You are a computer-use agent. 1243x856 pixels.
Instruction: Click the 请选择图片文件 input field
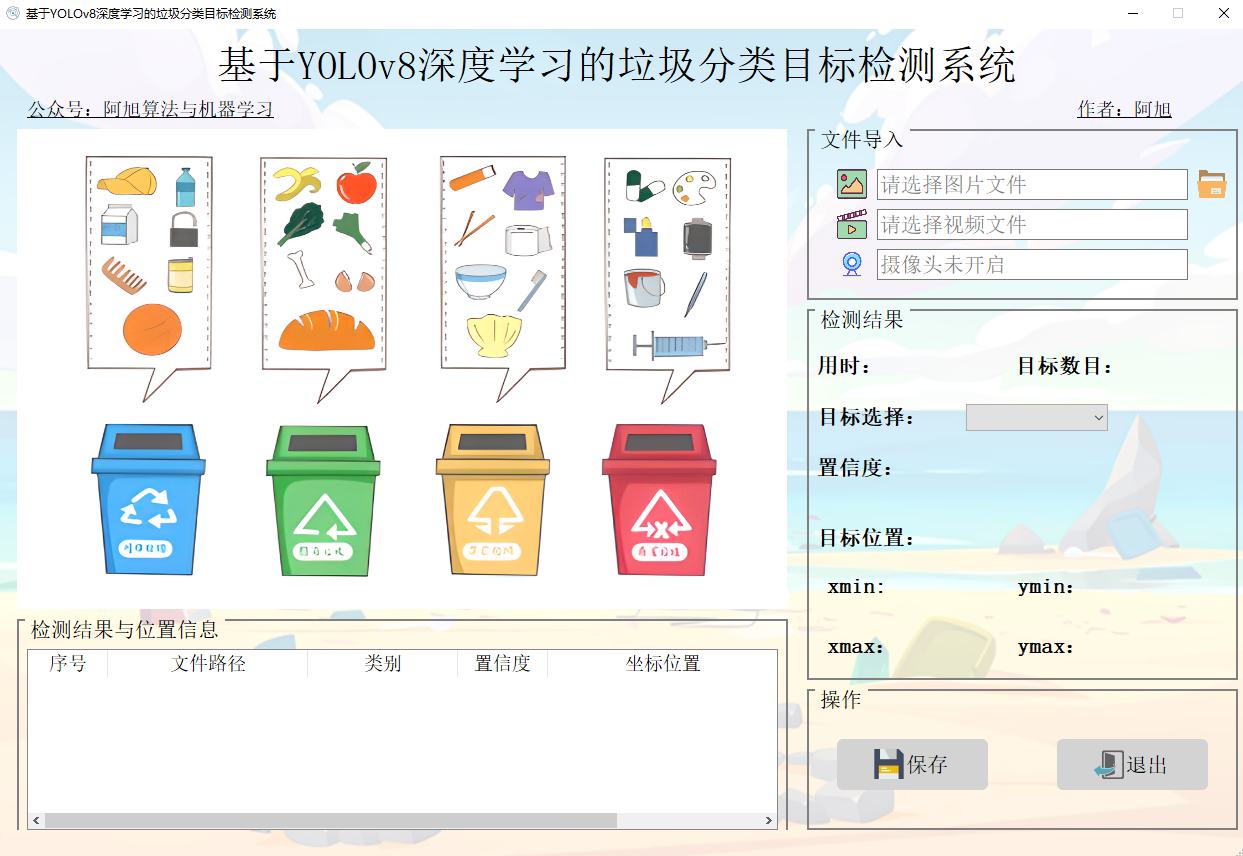[x=1032, y=185]
